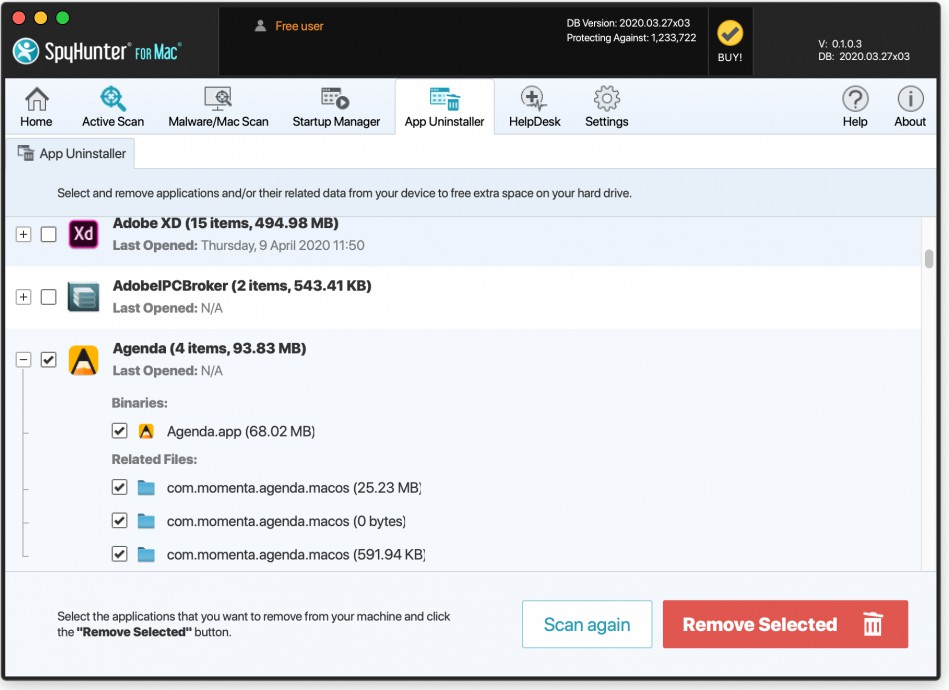This screenshot has width=949, height=690.
Task: Expand the Adobe XD item list
Action: [24, 235]
